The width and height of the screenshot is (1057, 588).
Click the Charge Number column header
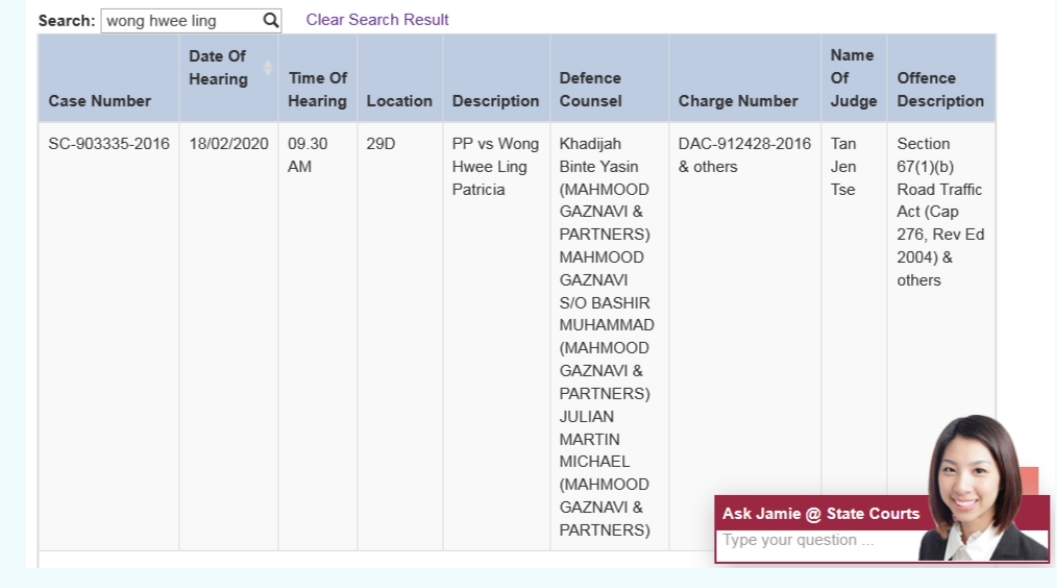point(745,78)
